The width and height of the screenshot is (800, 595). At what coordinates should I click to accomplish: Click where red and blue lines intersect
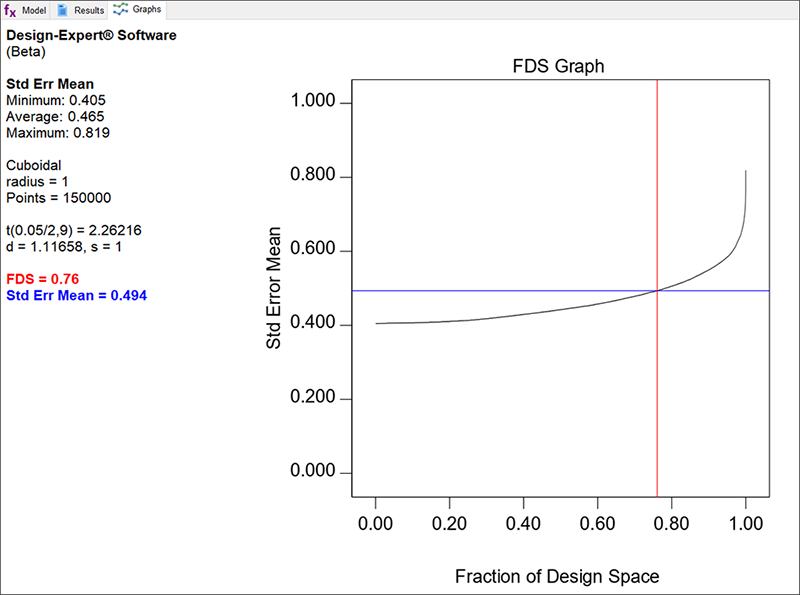click(x=657, y=291)
